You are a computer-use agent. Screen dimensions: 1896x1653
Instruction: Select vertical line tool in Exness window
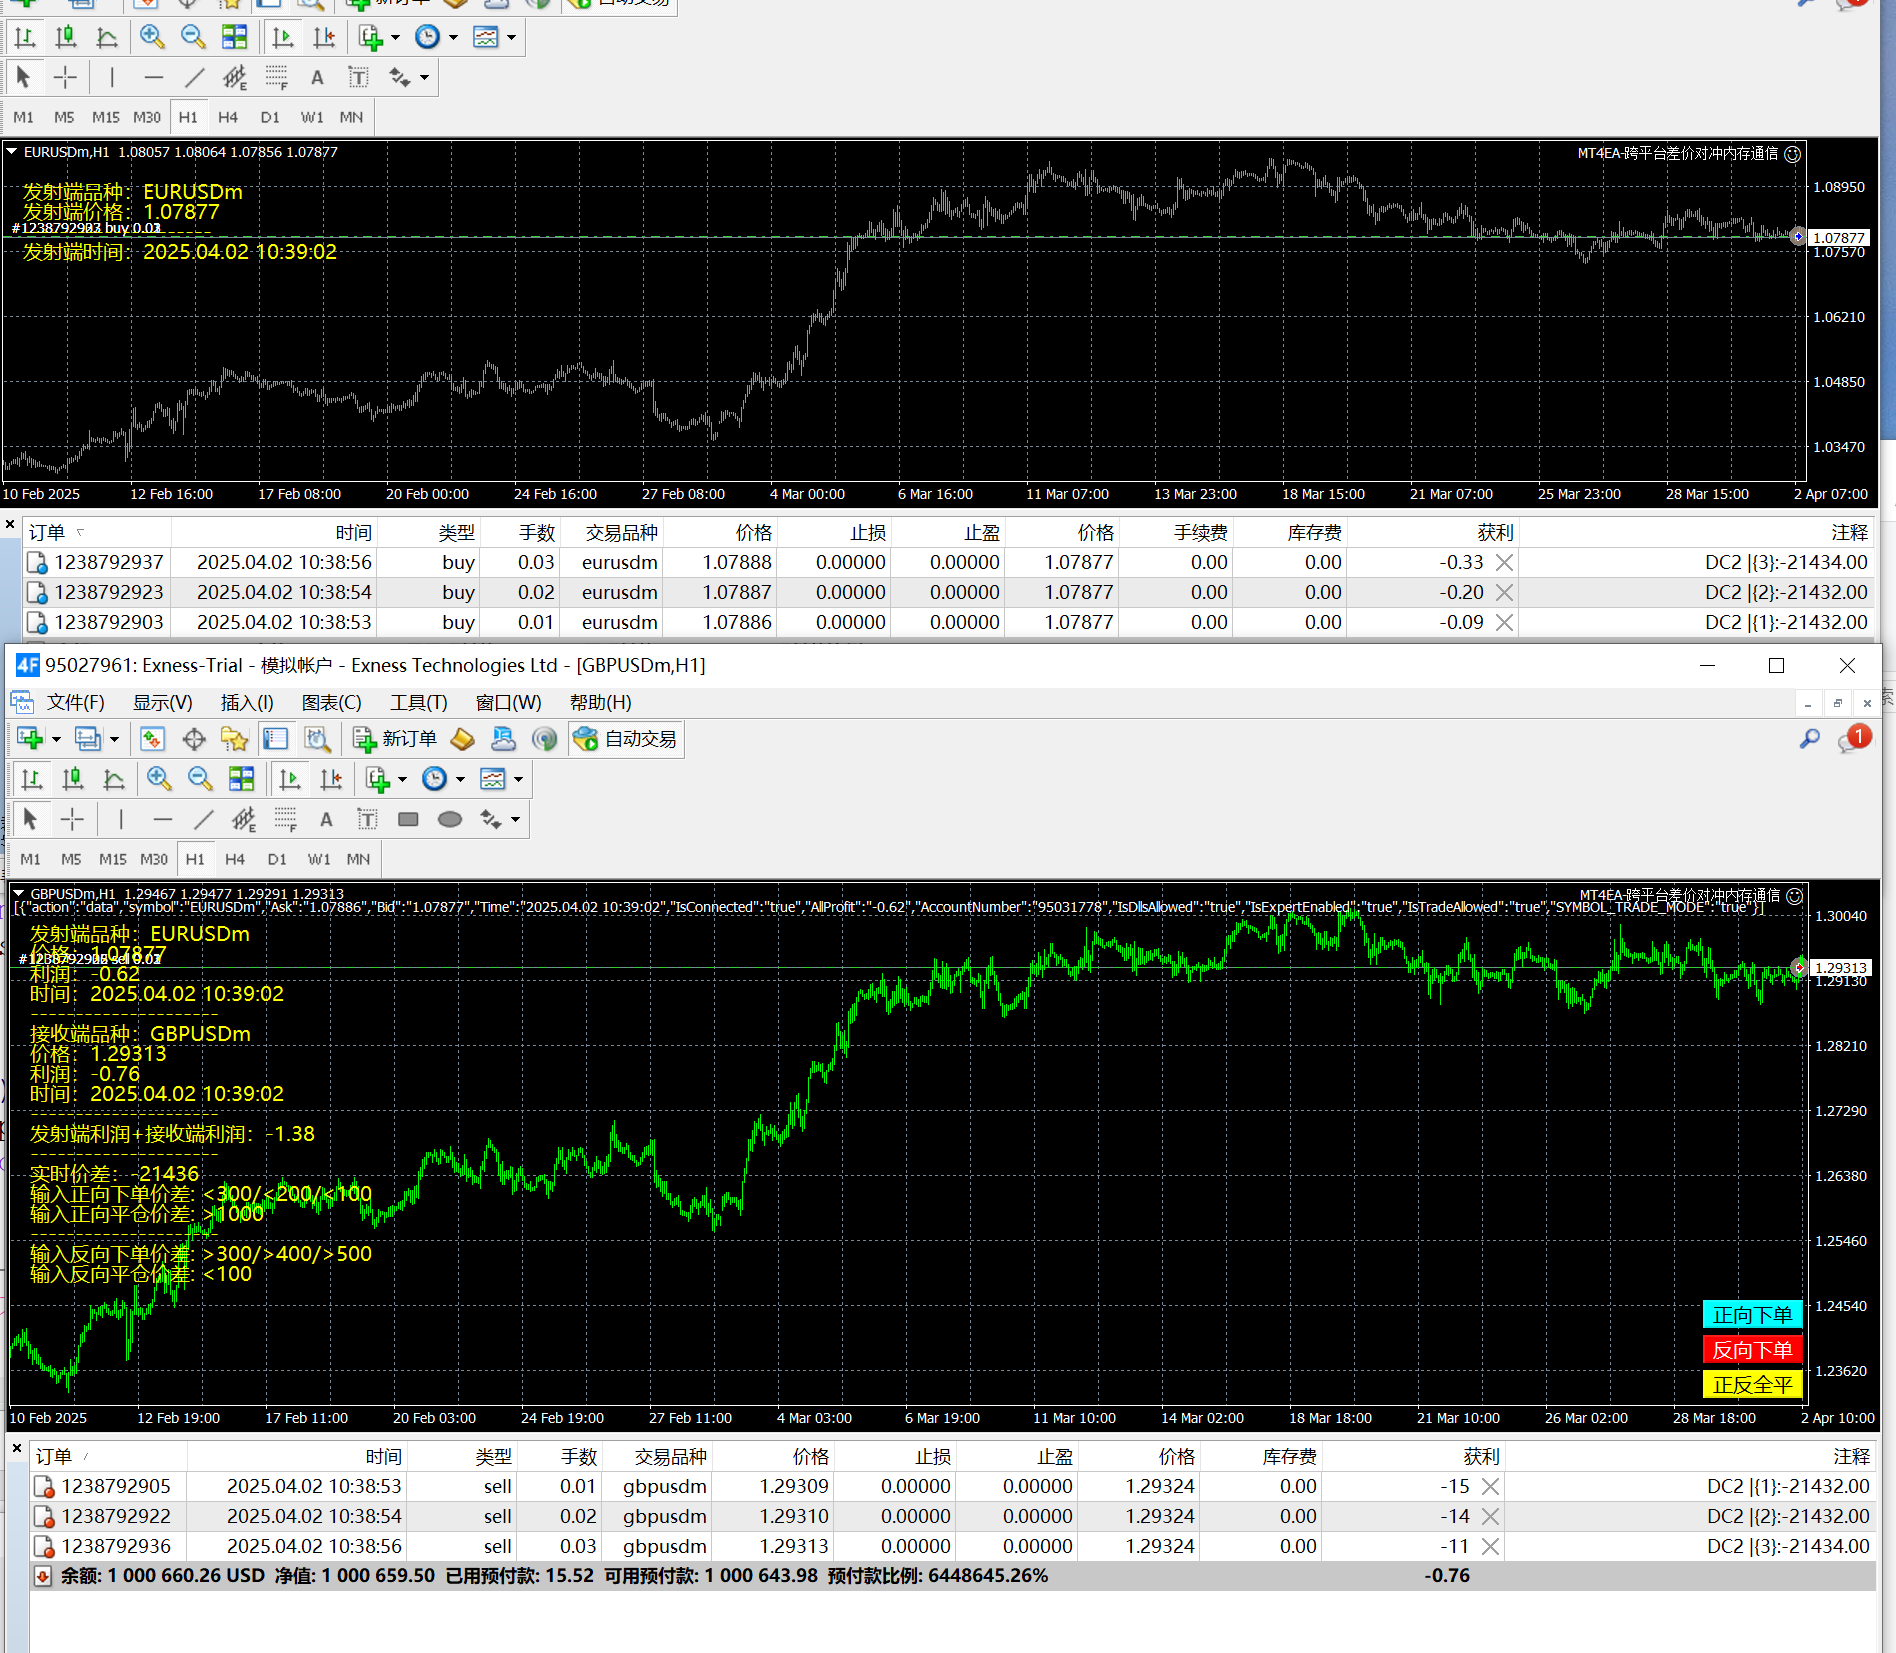[121, 819]
